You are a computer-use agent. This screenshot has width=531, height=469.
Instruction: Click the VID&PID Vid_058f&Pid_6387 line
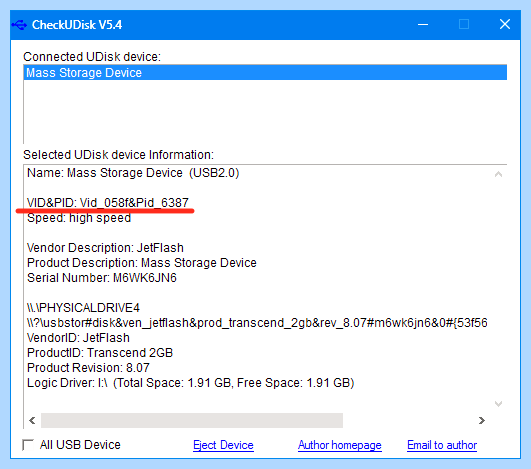[108, 202]
